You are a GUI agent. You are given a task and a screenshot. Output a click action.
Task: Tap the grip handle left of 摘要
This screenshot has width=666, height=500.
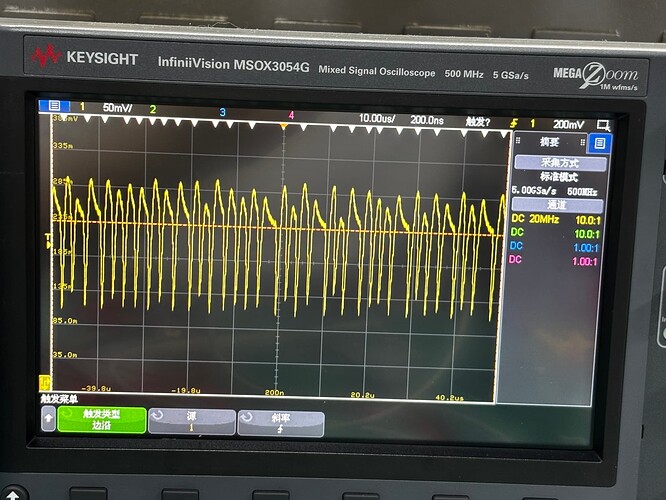[x=518, y=140]
